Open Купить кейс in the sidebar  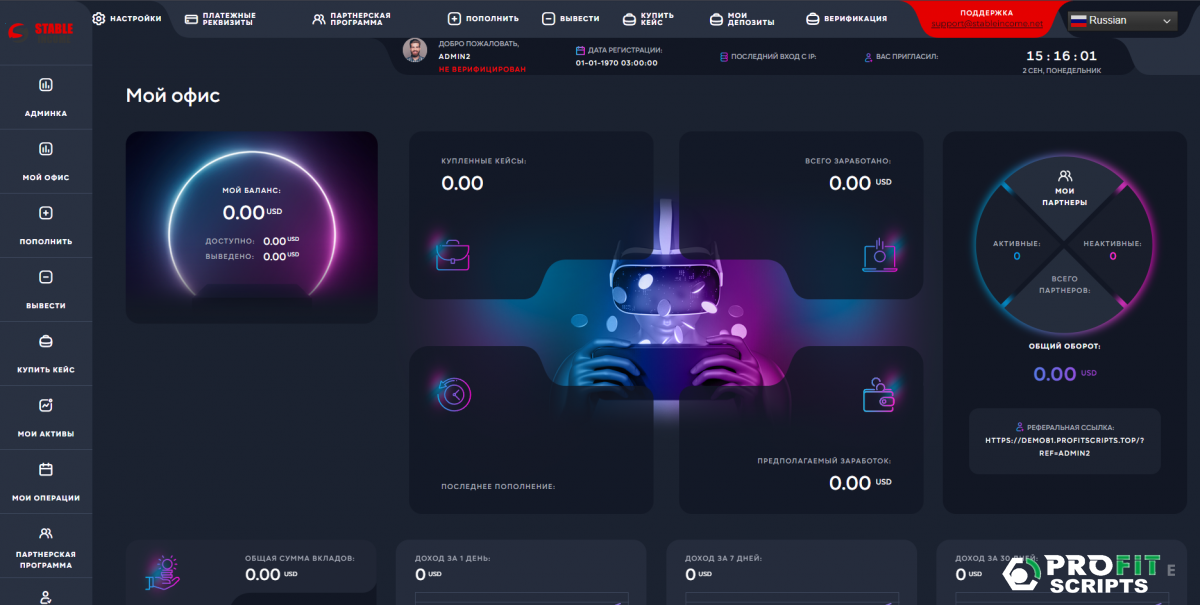pos(45,342)
